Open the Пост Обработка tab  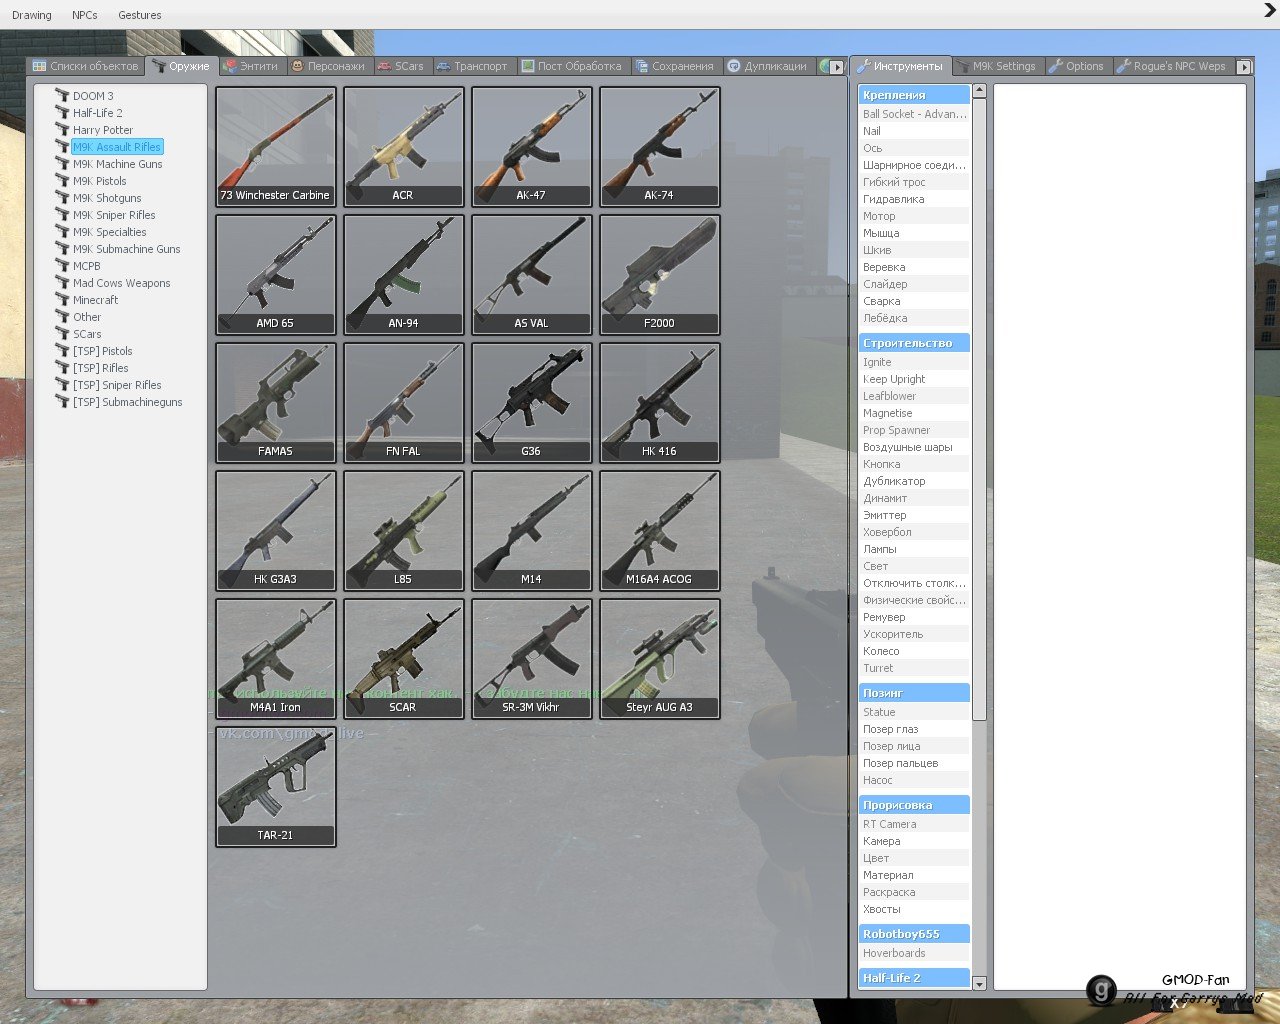point(572,66)
